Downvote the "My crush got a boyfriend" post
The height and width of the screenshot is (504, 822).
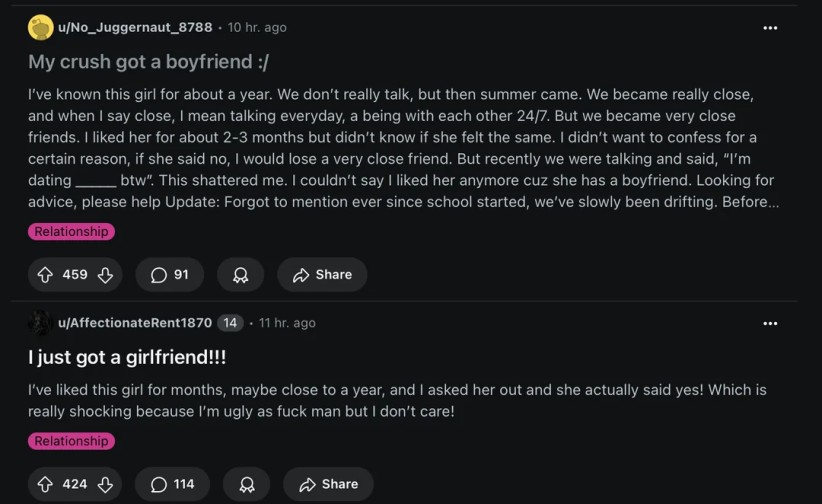(x=105, y=275)
